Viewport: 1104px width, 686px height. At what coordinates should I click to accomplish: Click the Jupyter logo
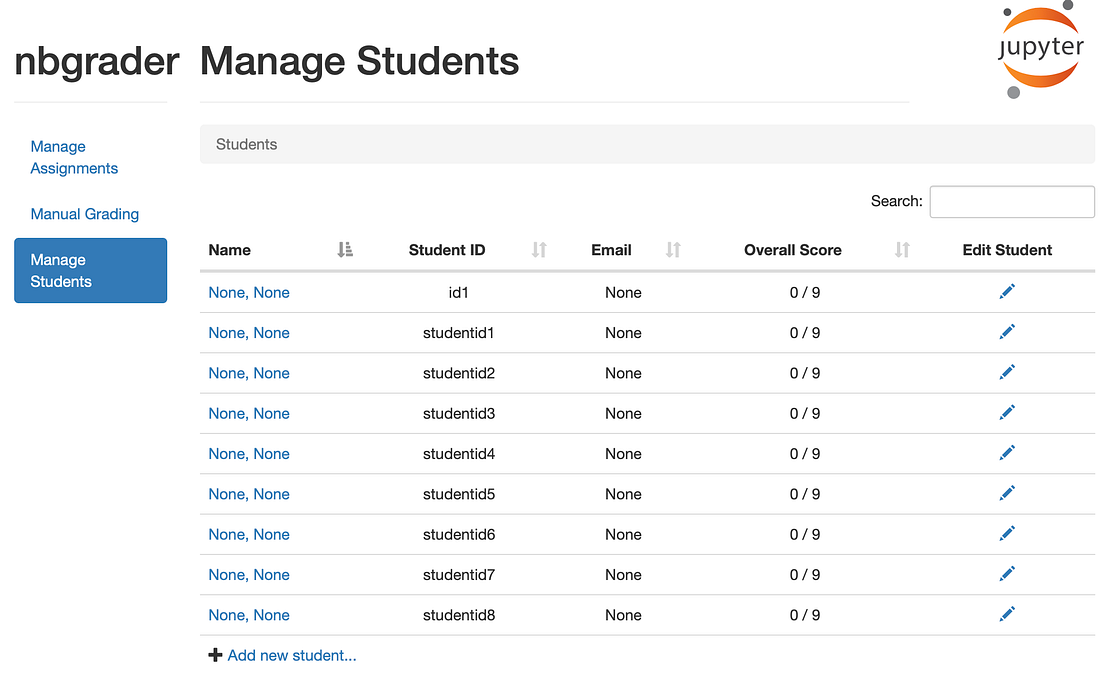pyautogui.click(x=1040, y=48)
